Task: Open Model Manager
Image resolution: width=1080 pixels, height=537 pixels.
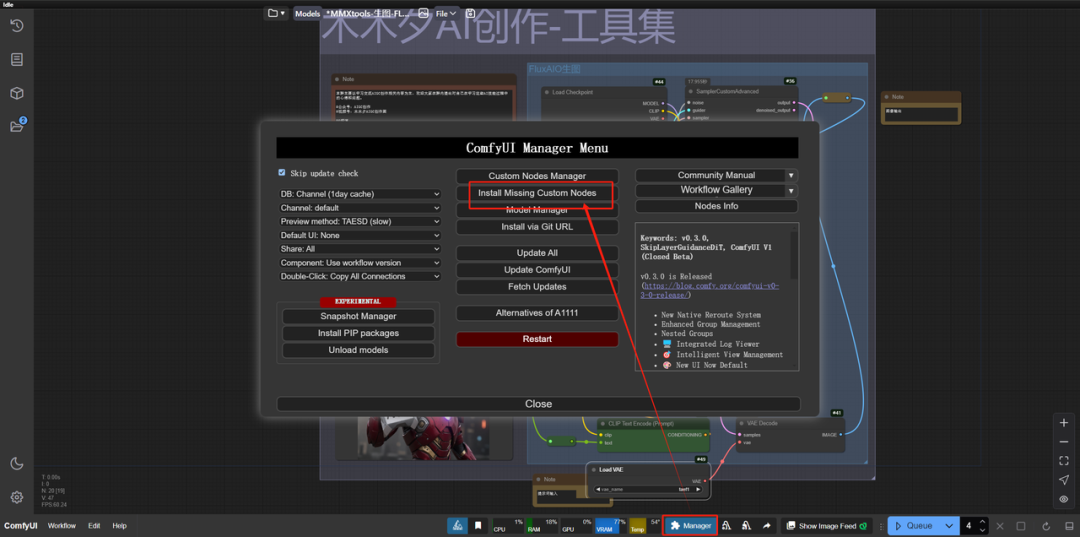Action: [537, 210]
